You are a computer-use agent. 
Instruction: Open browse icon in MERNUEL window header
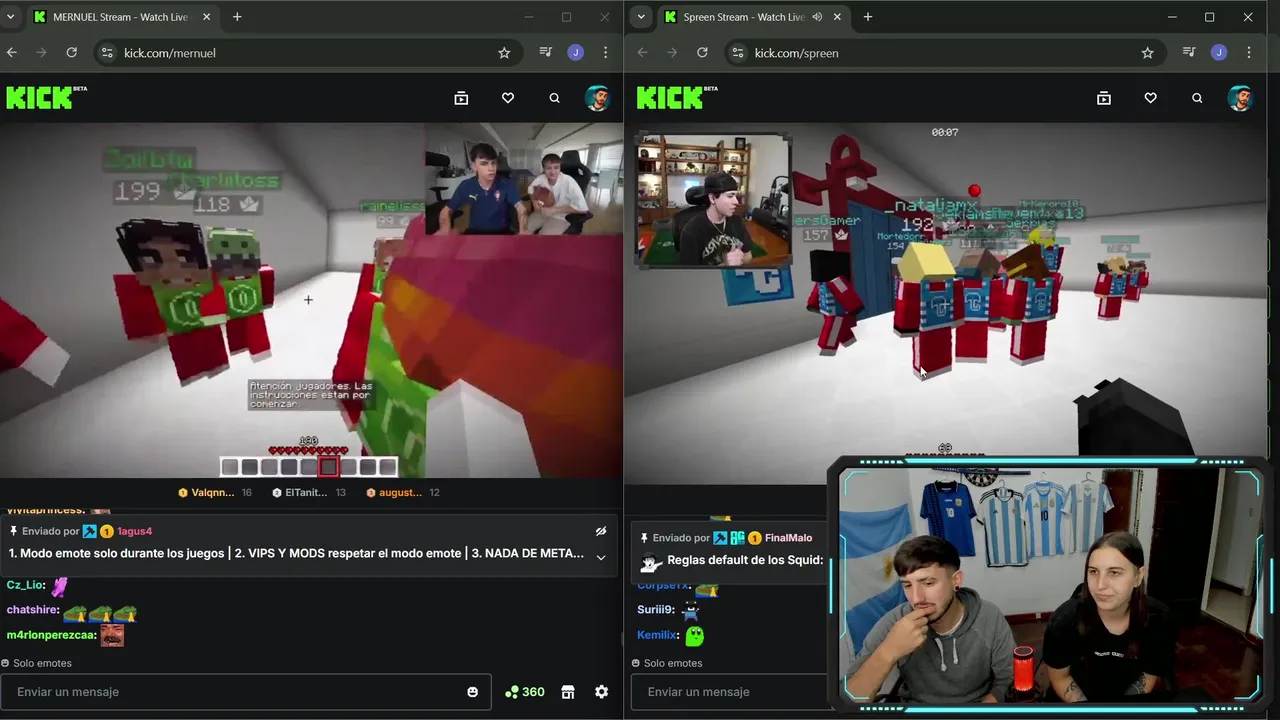pyautogui.click(x=461, y=98)
